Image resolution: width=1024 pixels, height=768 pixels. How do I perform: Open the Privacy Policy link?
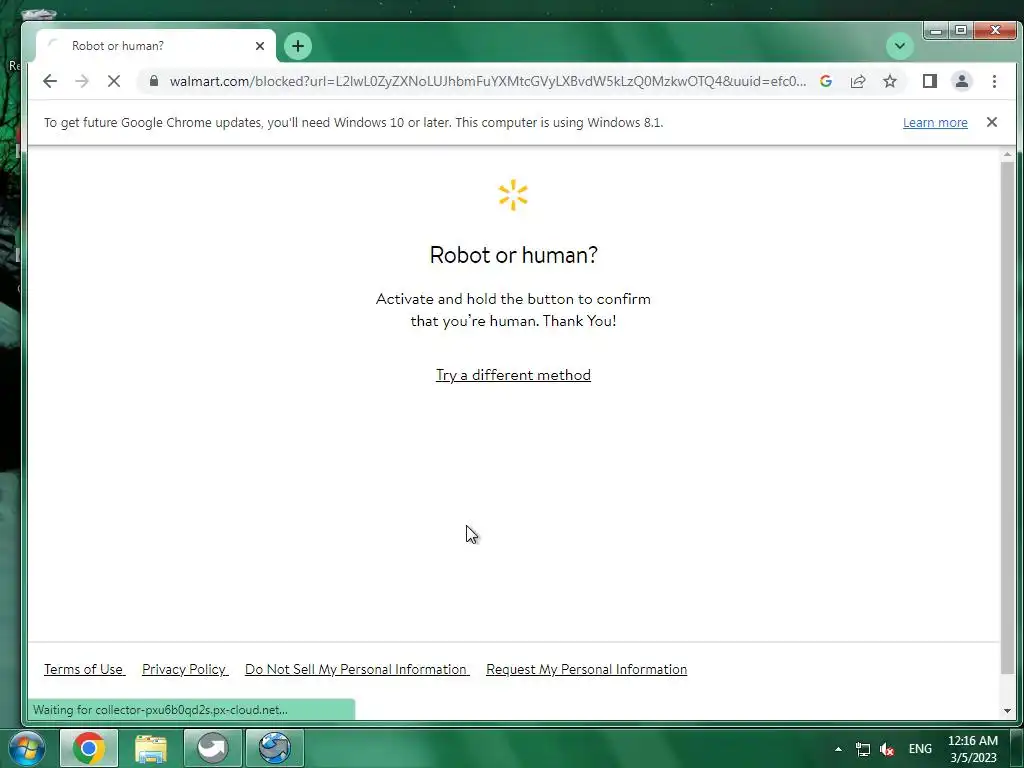point(185,669)
